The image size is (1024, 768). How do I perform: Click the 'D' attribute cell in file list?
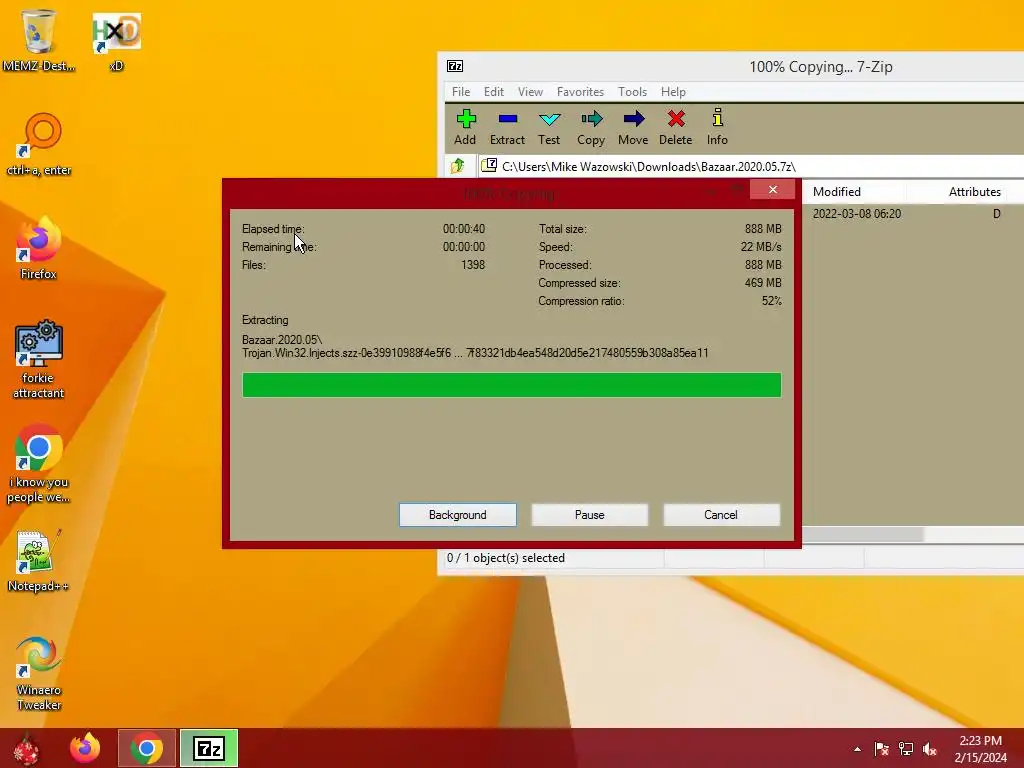point(997,214)
